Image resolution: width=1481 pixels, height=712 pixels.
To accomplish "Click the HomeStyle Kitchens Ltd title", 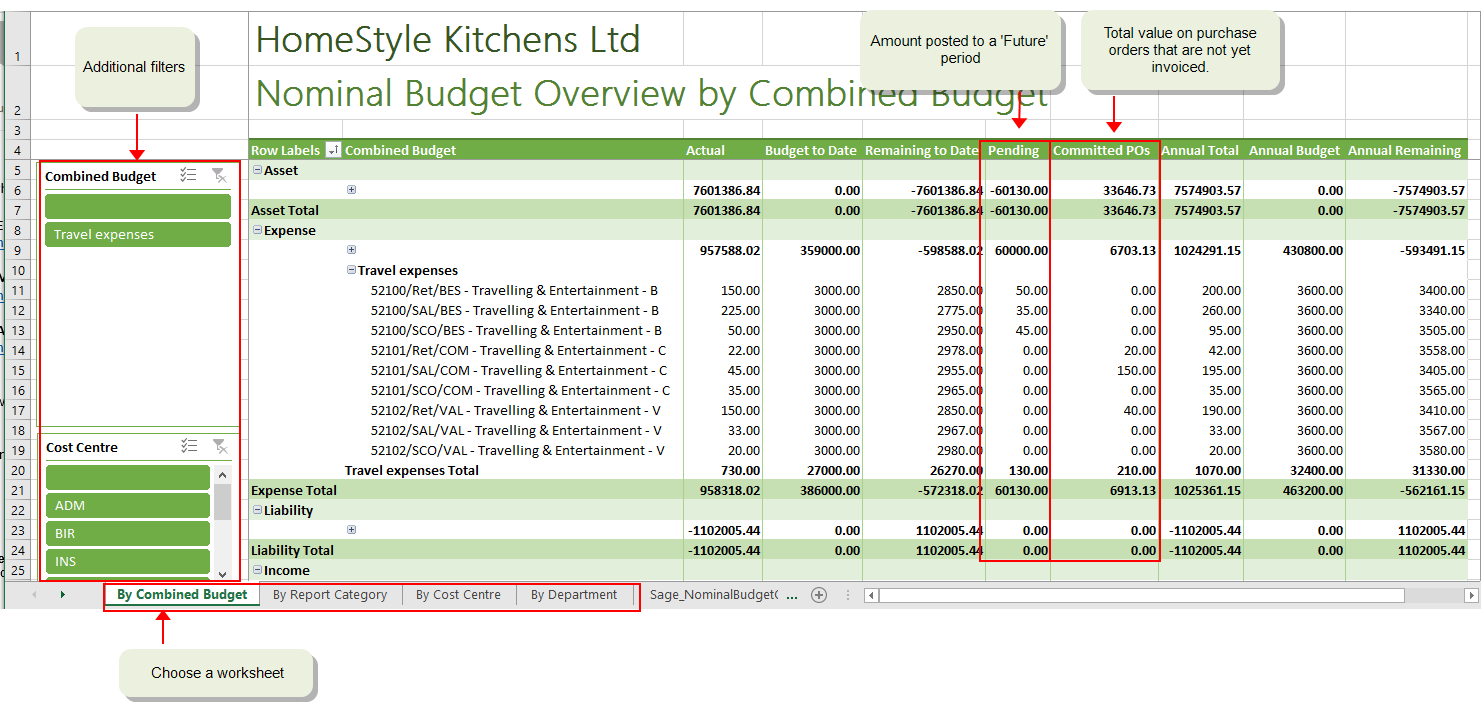I will [448, 39].
